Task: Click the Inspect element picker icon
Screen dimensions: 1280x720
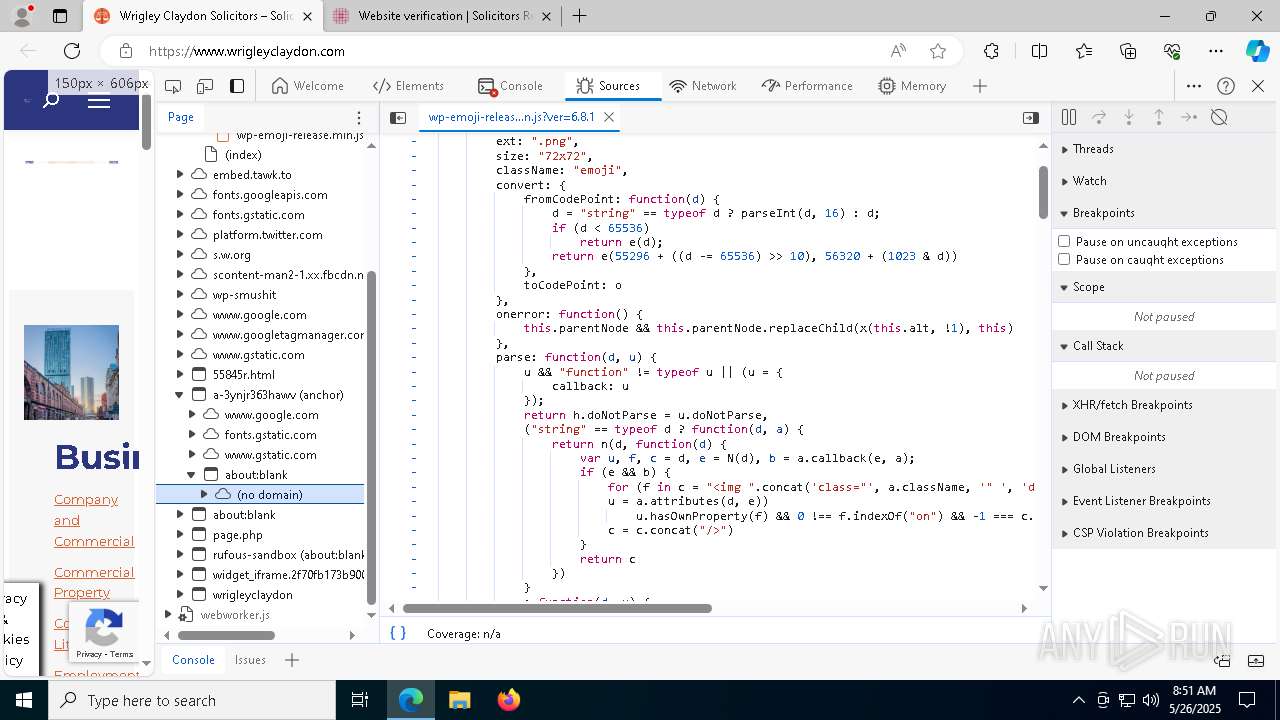Action: (x=173, y=86)
